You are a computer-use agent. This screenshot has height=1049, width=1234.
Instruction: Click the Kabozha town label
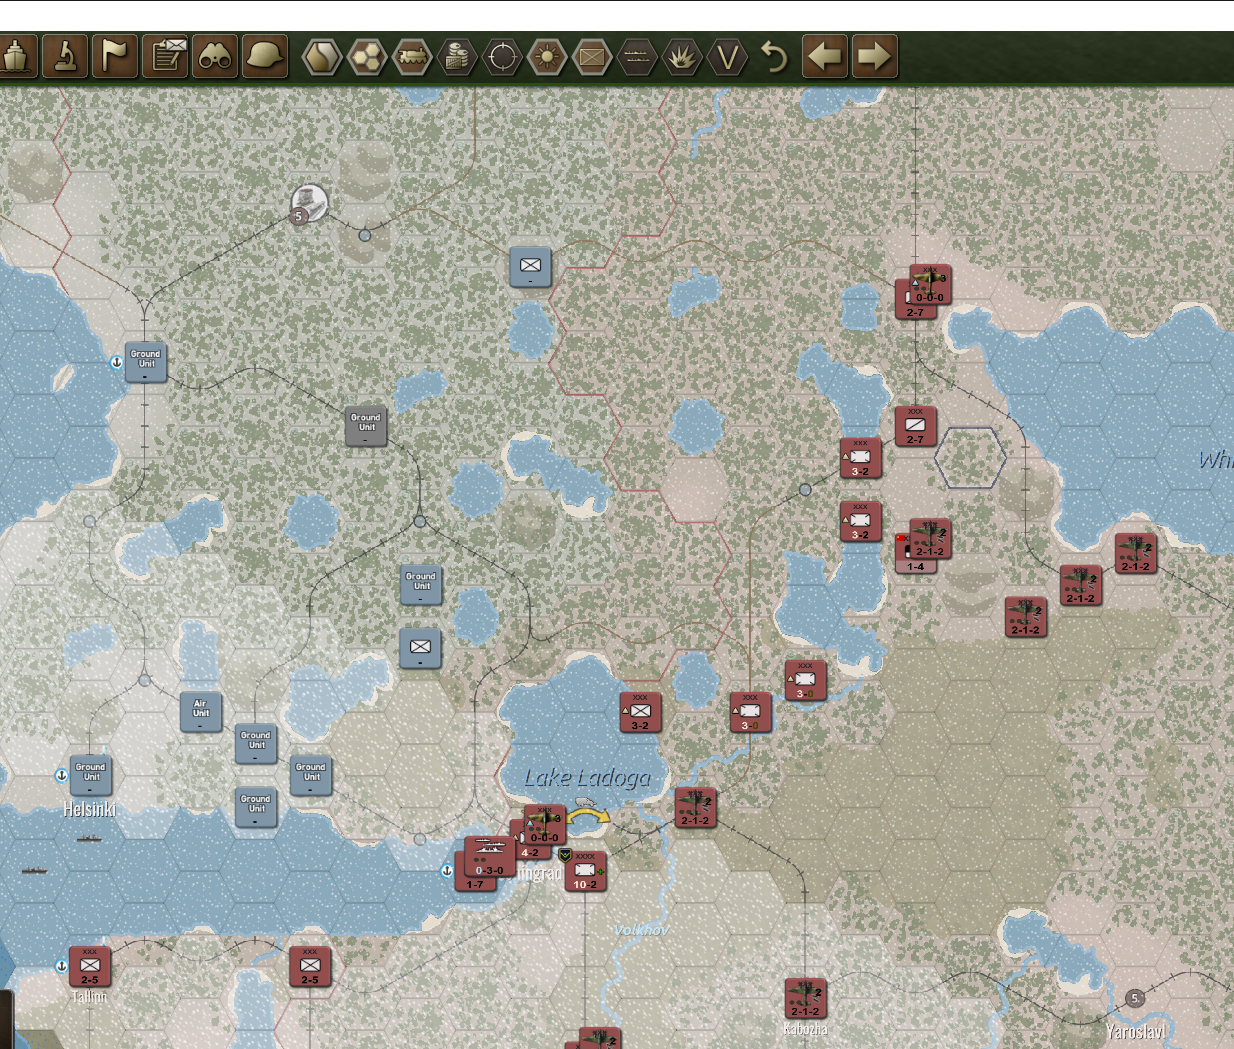tap(805, 1029)
